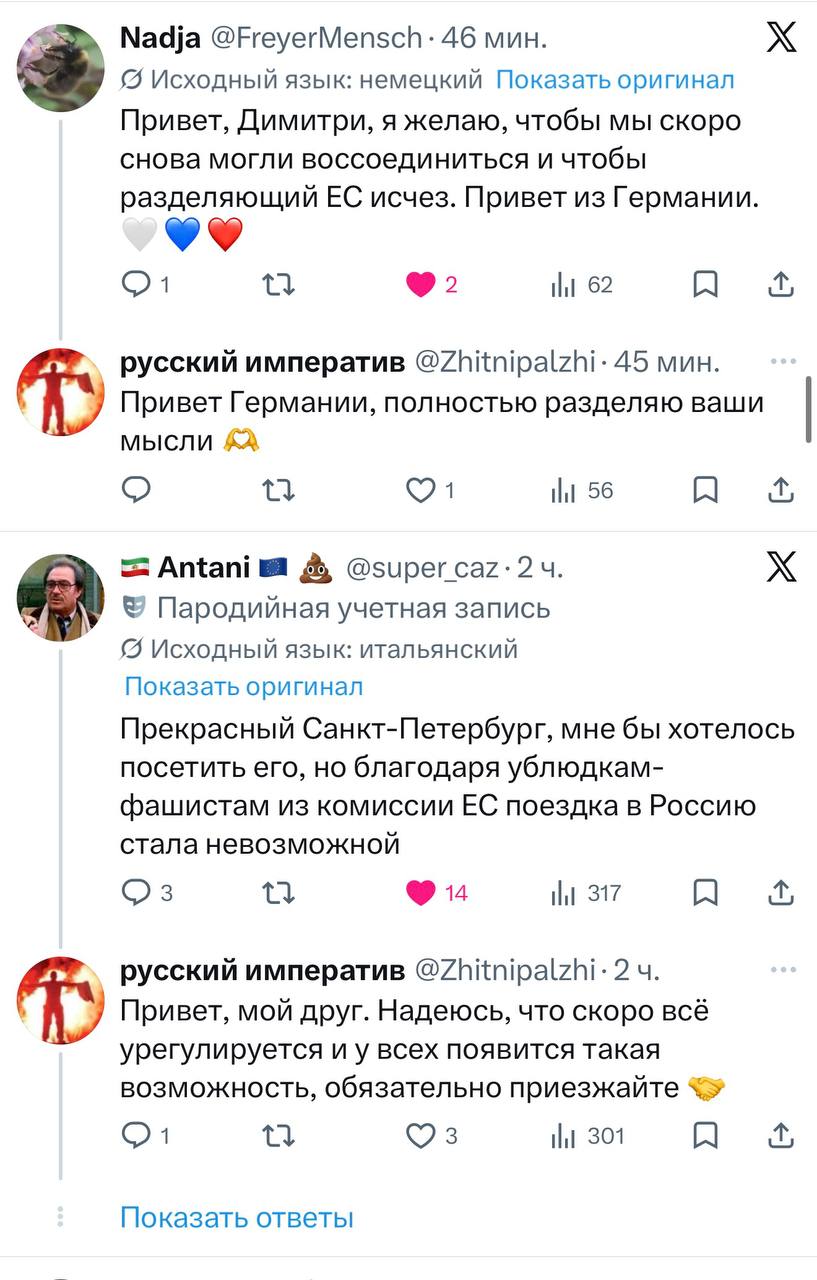Image resolution: width=817 pixels, height=1280 pixels.
Task: Like the reply with 3 likes
Action: pyautogui.click(x=421, y=1135)
